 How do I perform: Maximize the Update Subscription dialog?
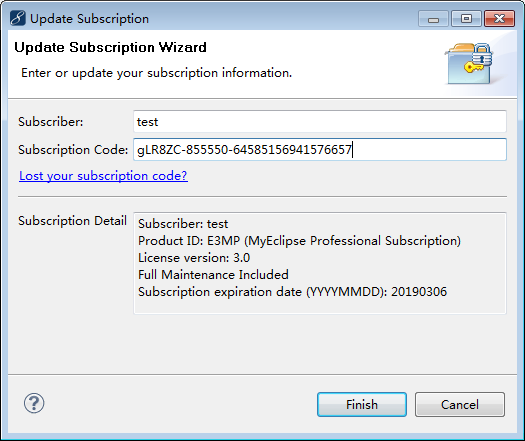[x=466, y=19]
